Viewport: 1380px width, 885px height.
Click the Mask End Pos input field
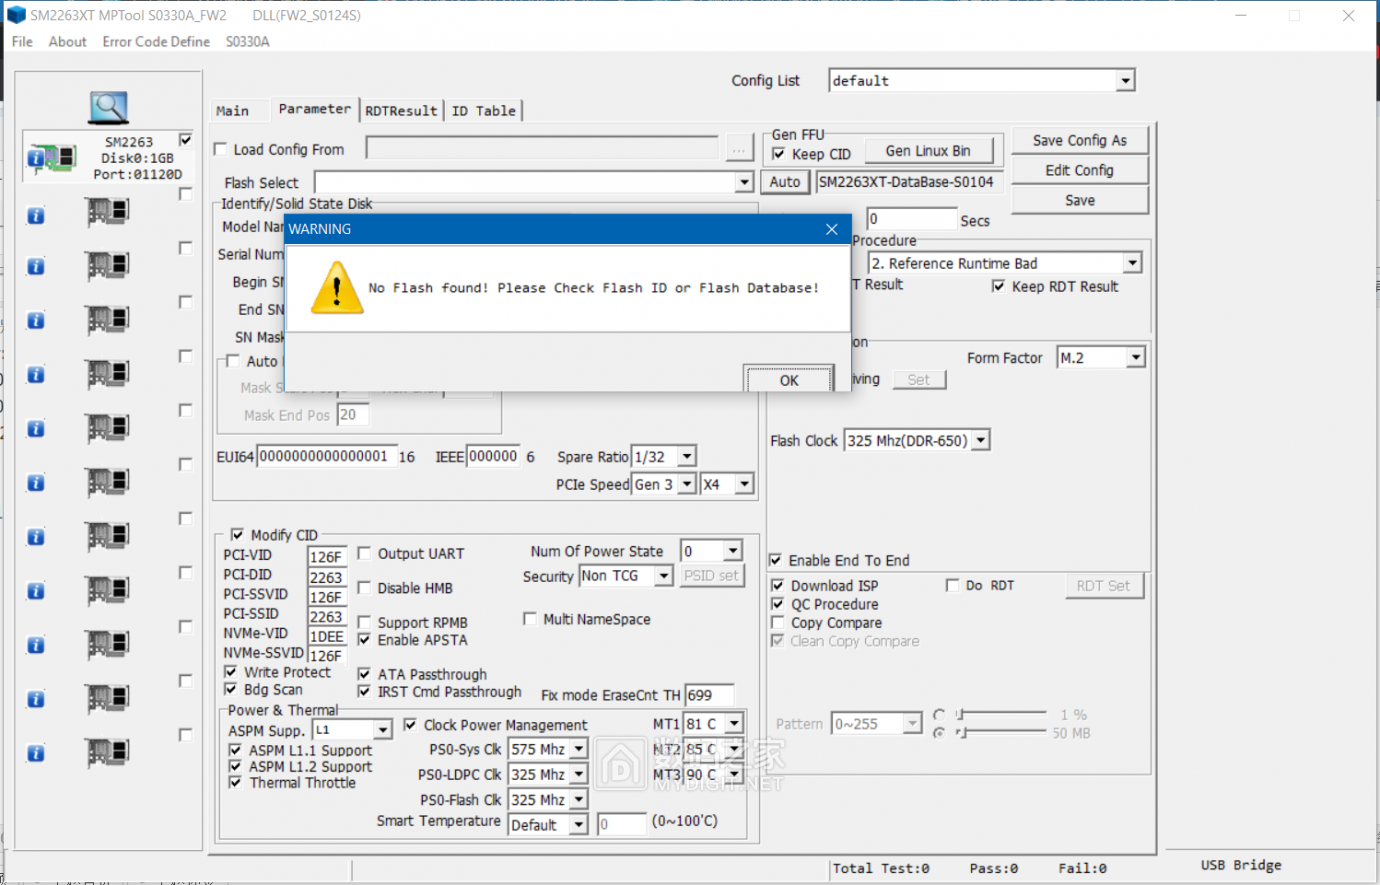(352, 414)
